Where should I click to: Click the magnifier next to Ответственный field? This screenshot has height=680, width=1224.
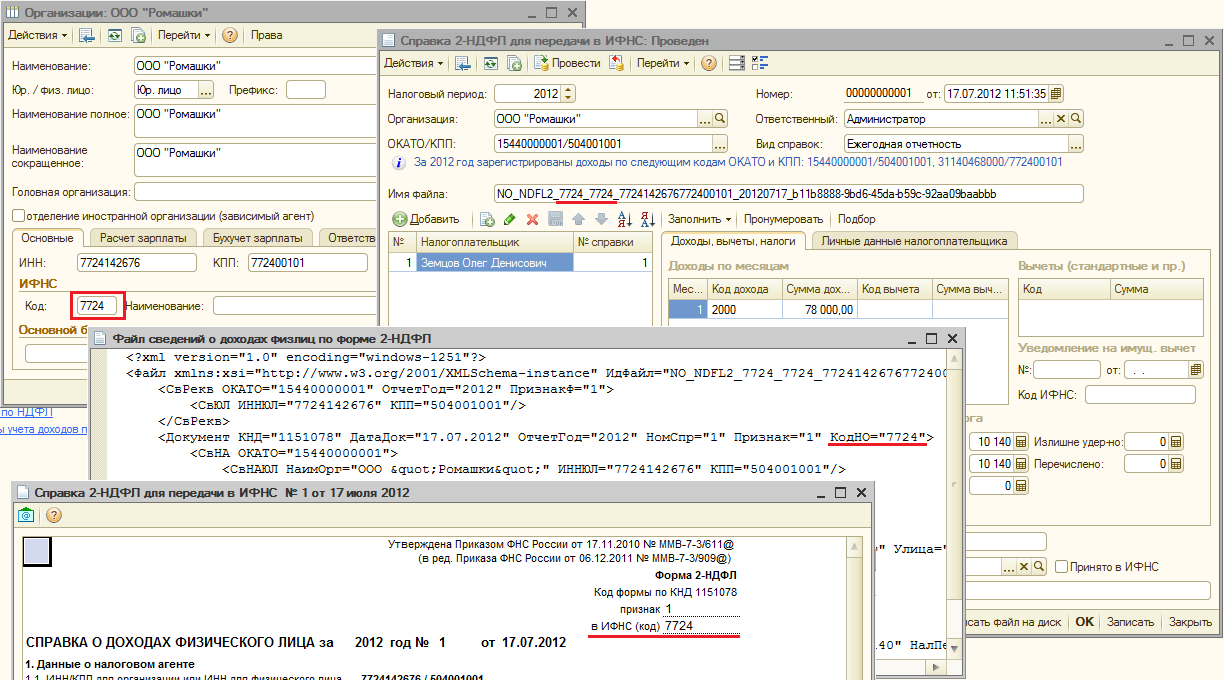click(x=1076, y=118)
